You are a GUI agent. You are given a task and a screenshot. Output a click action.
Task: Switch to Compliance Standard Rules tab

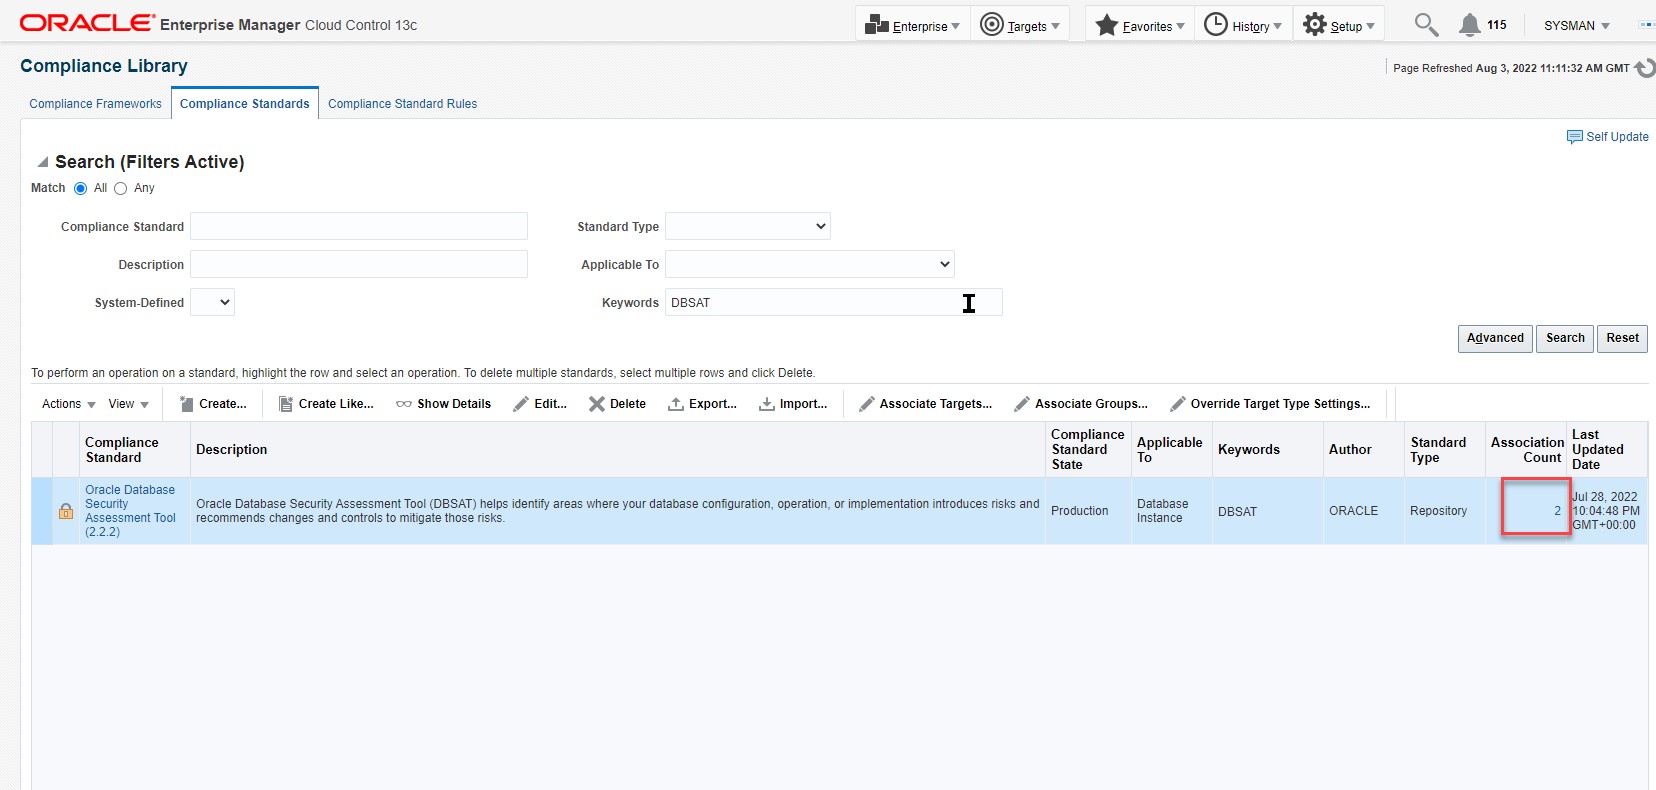click(403, 104)
